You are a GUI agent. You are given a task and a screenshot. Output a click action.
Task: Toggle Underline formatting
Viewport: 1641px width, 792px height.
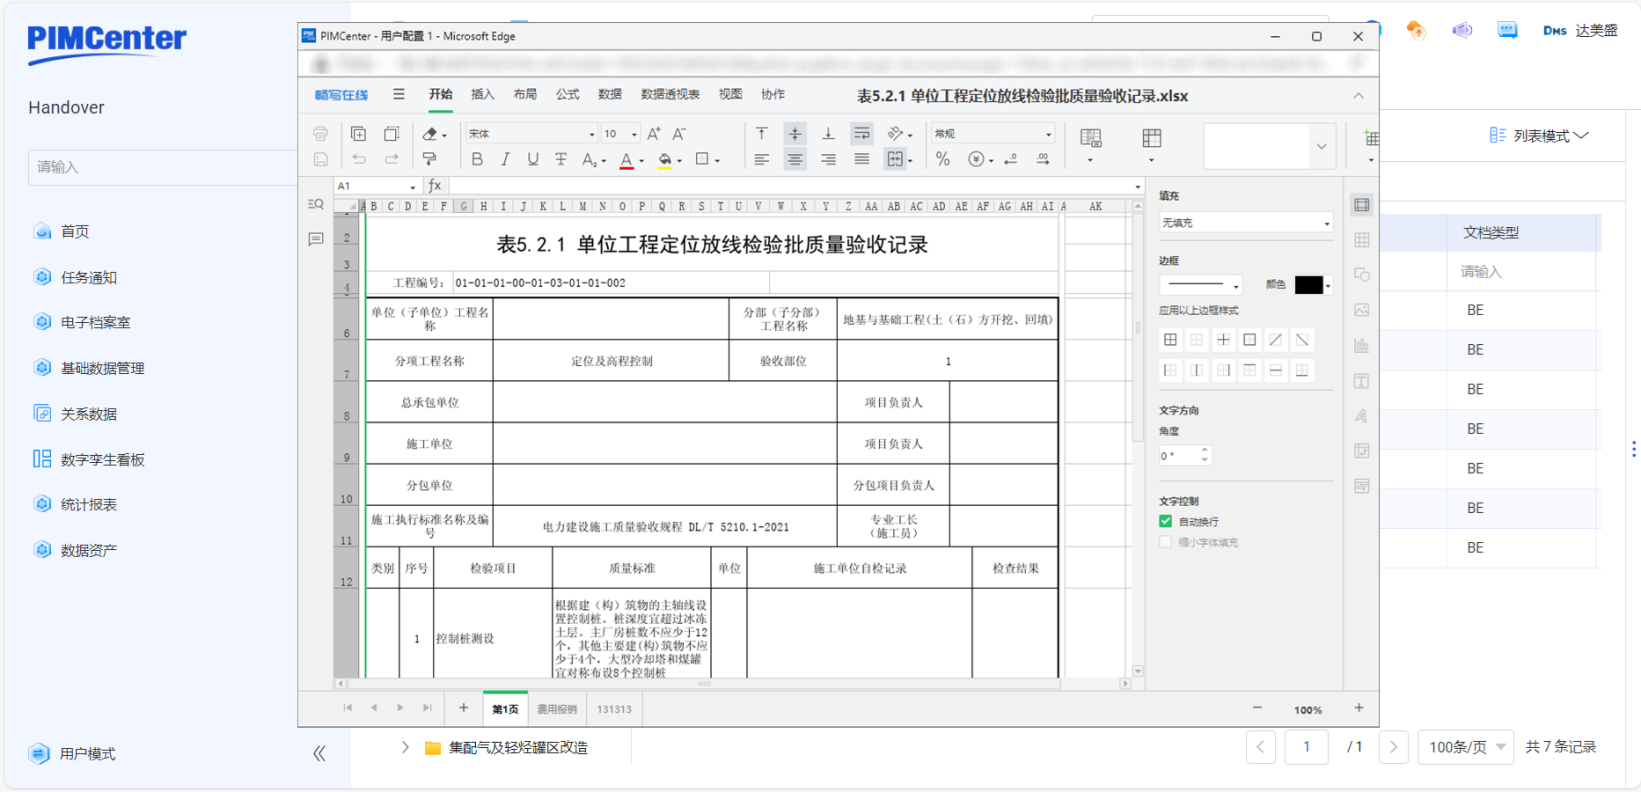click(x=533, y=159)
